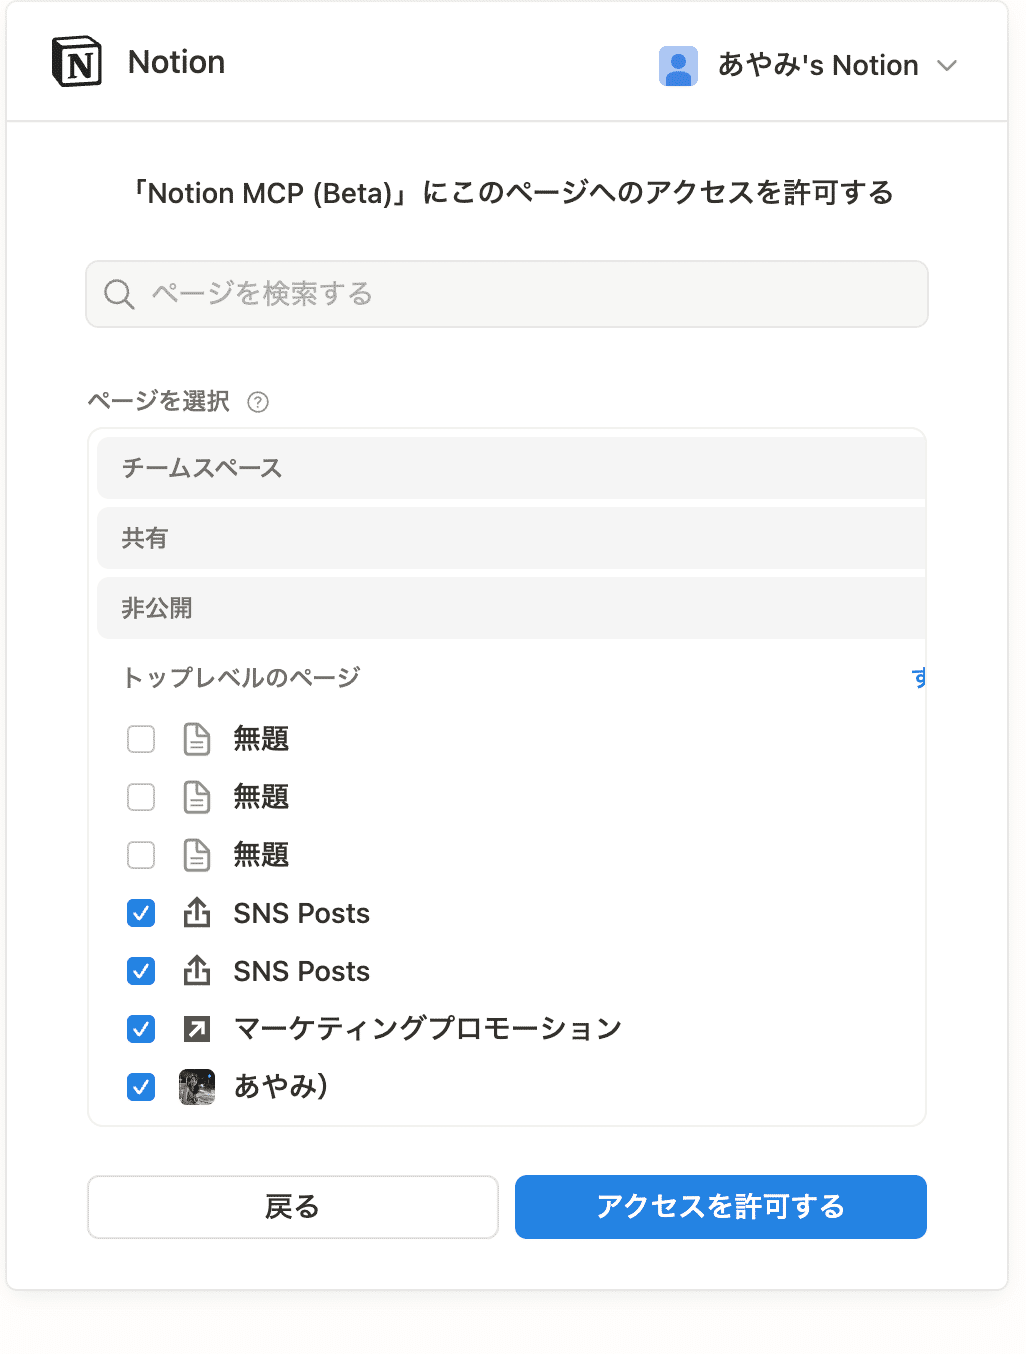Click the share icon of the second SNS Posts
Screen dimensions: 1026x1354
197,971
